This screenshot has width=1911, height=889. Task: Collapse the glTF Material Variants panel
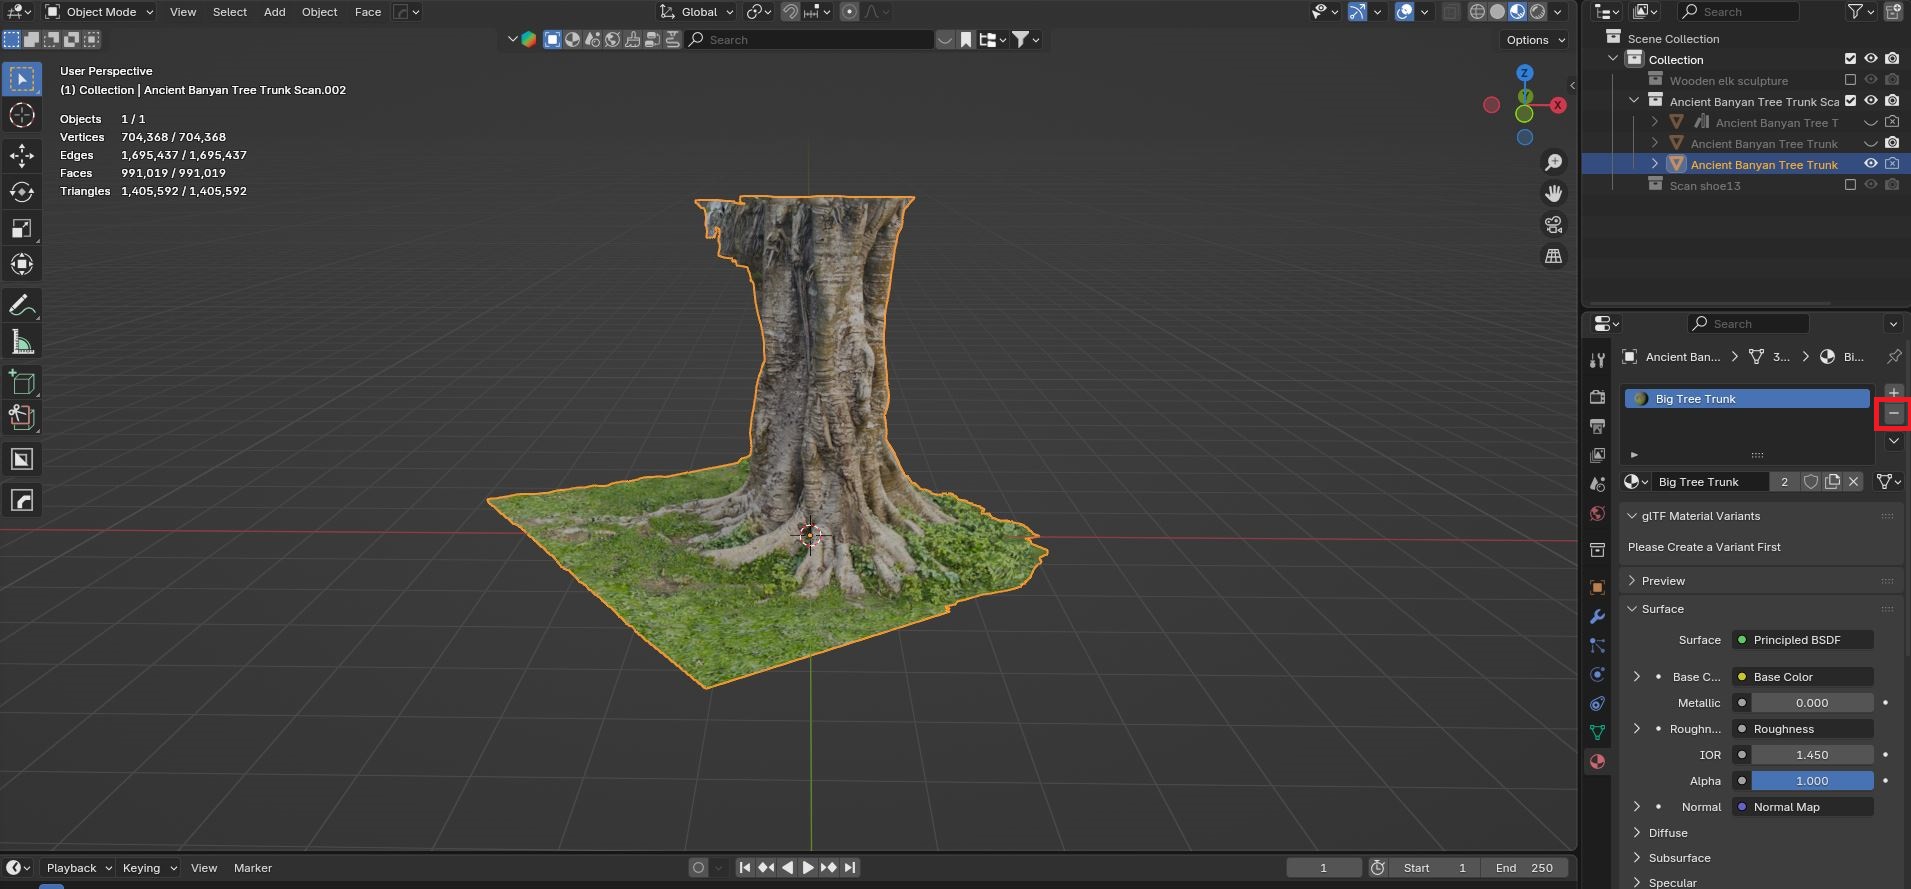pyautogui.click(x=1700, y=516)
